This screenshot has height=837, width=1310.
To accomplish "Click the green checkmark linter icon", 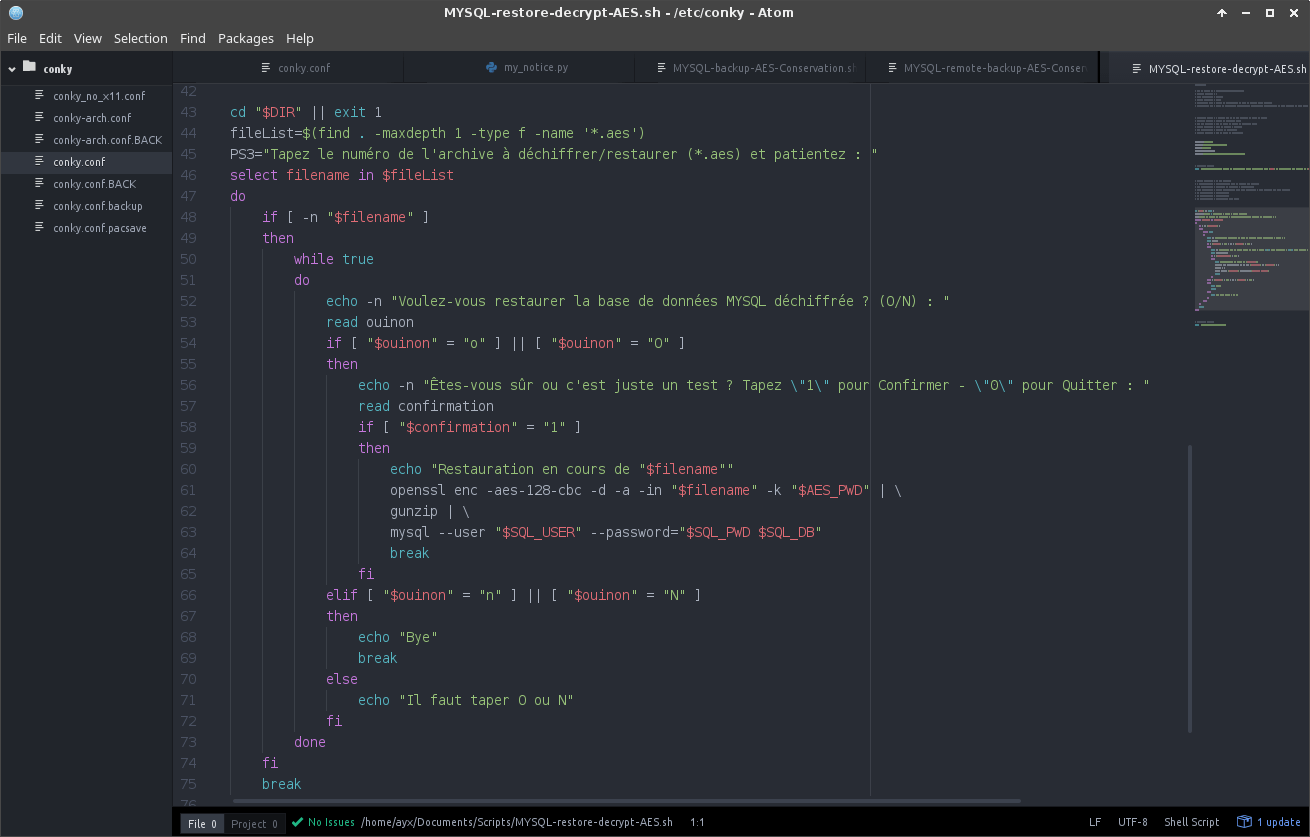I will [x=297, y=822].
